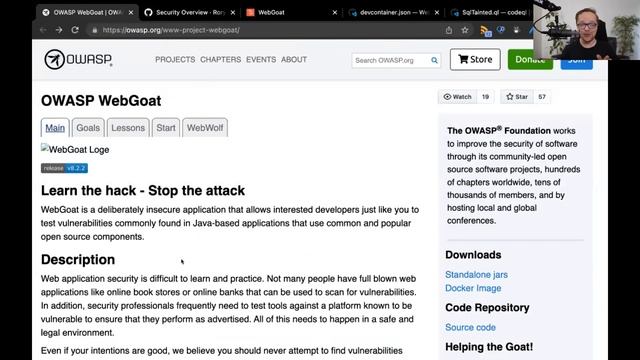Click the OWASP logo
640x360 pixels.
point(78,60)
